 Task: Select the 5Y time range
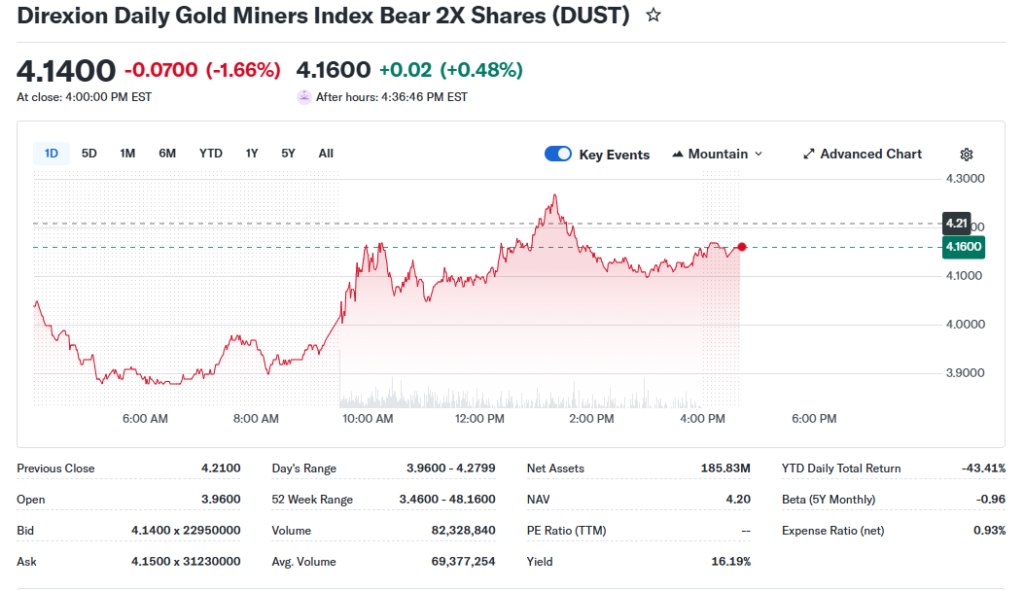(288, 153)
